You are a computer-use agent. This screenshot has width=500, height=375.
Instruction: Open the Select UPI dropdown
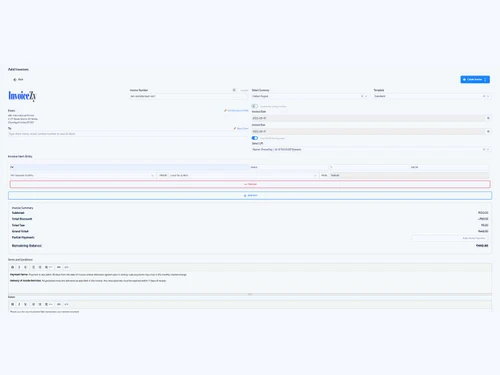coord(371,149)
